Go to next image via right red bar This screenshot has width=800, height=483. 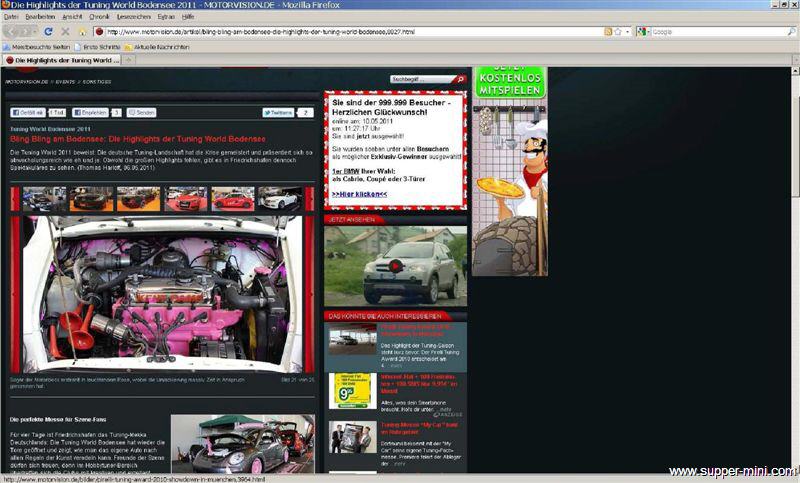point(310,294)
